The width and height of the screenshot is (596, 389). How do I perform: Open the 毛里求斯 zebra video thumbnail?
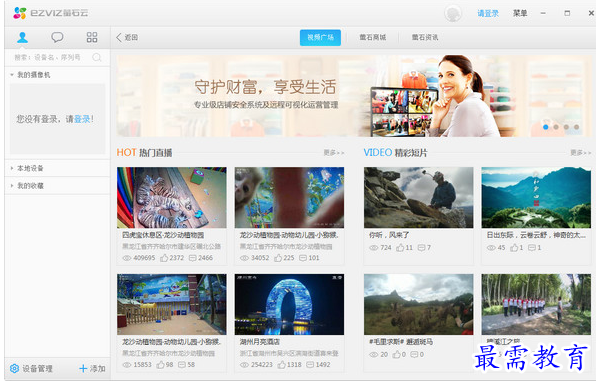click(418, 304)
